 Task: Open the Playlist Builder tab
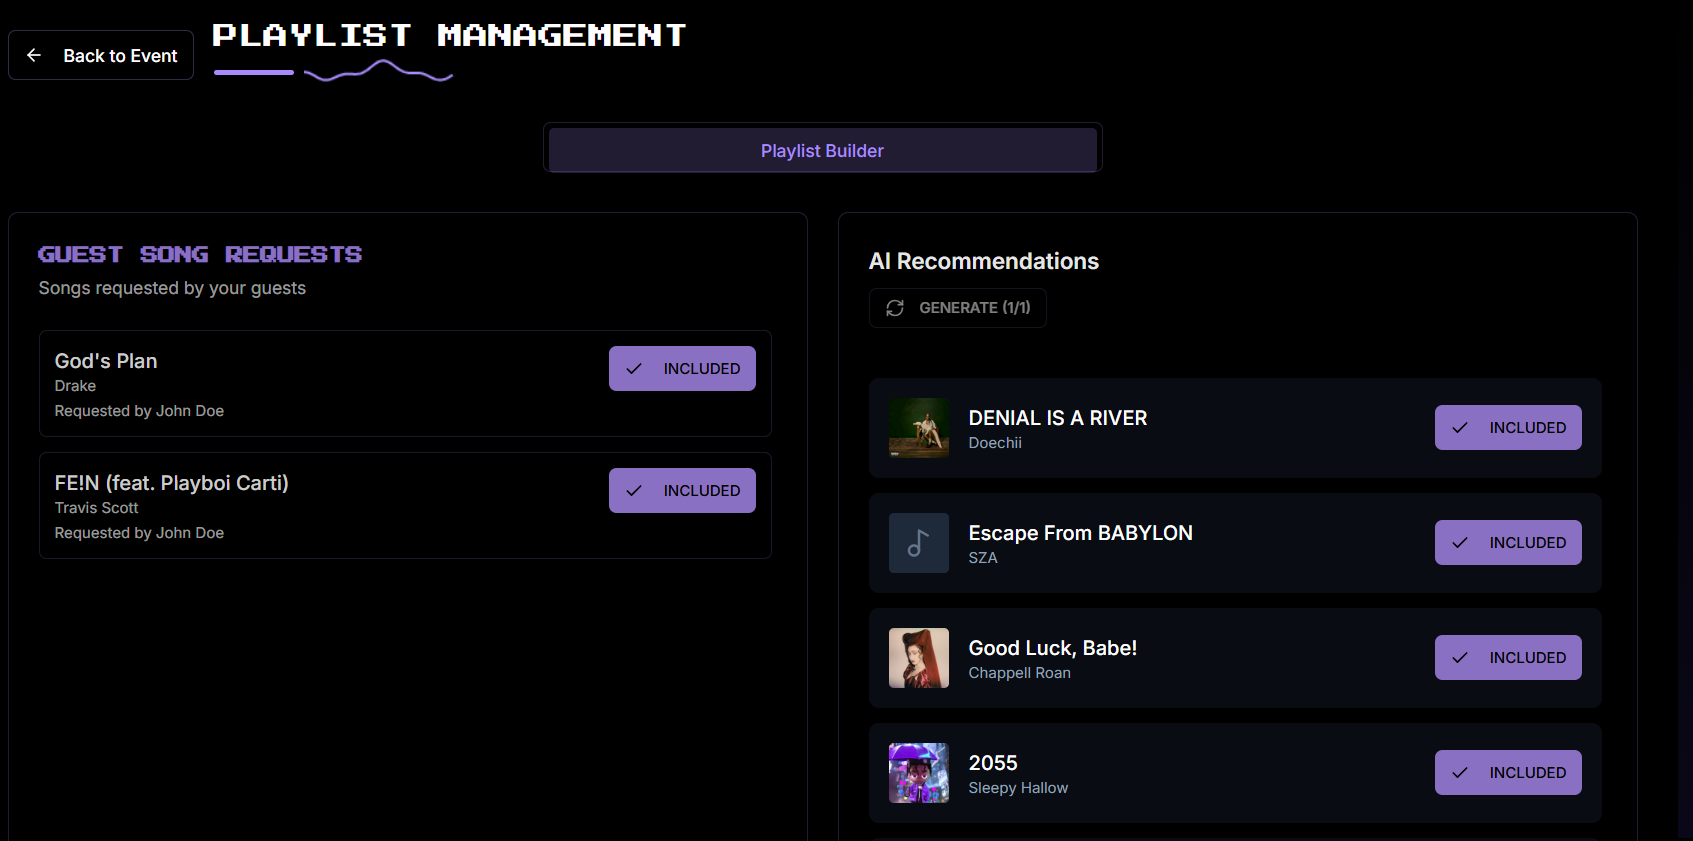tap(822, 150)
